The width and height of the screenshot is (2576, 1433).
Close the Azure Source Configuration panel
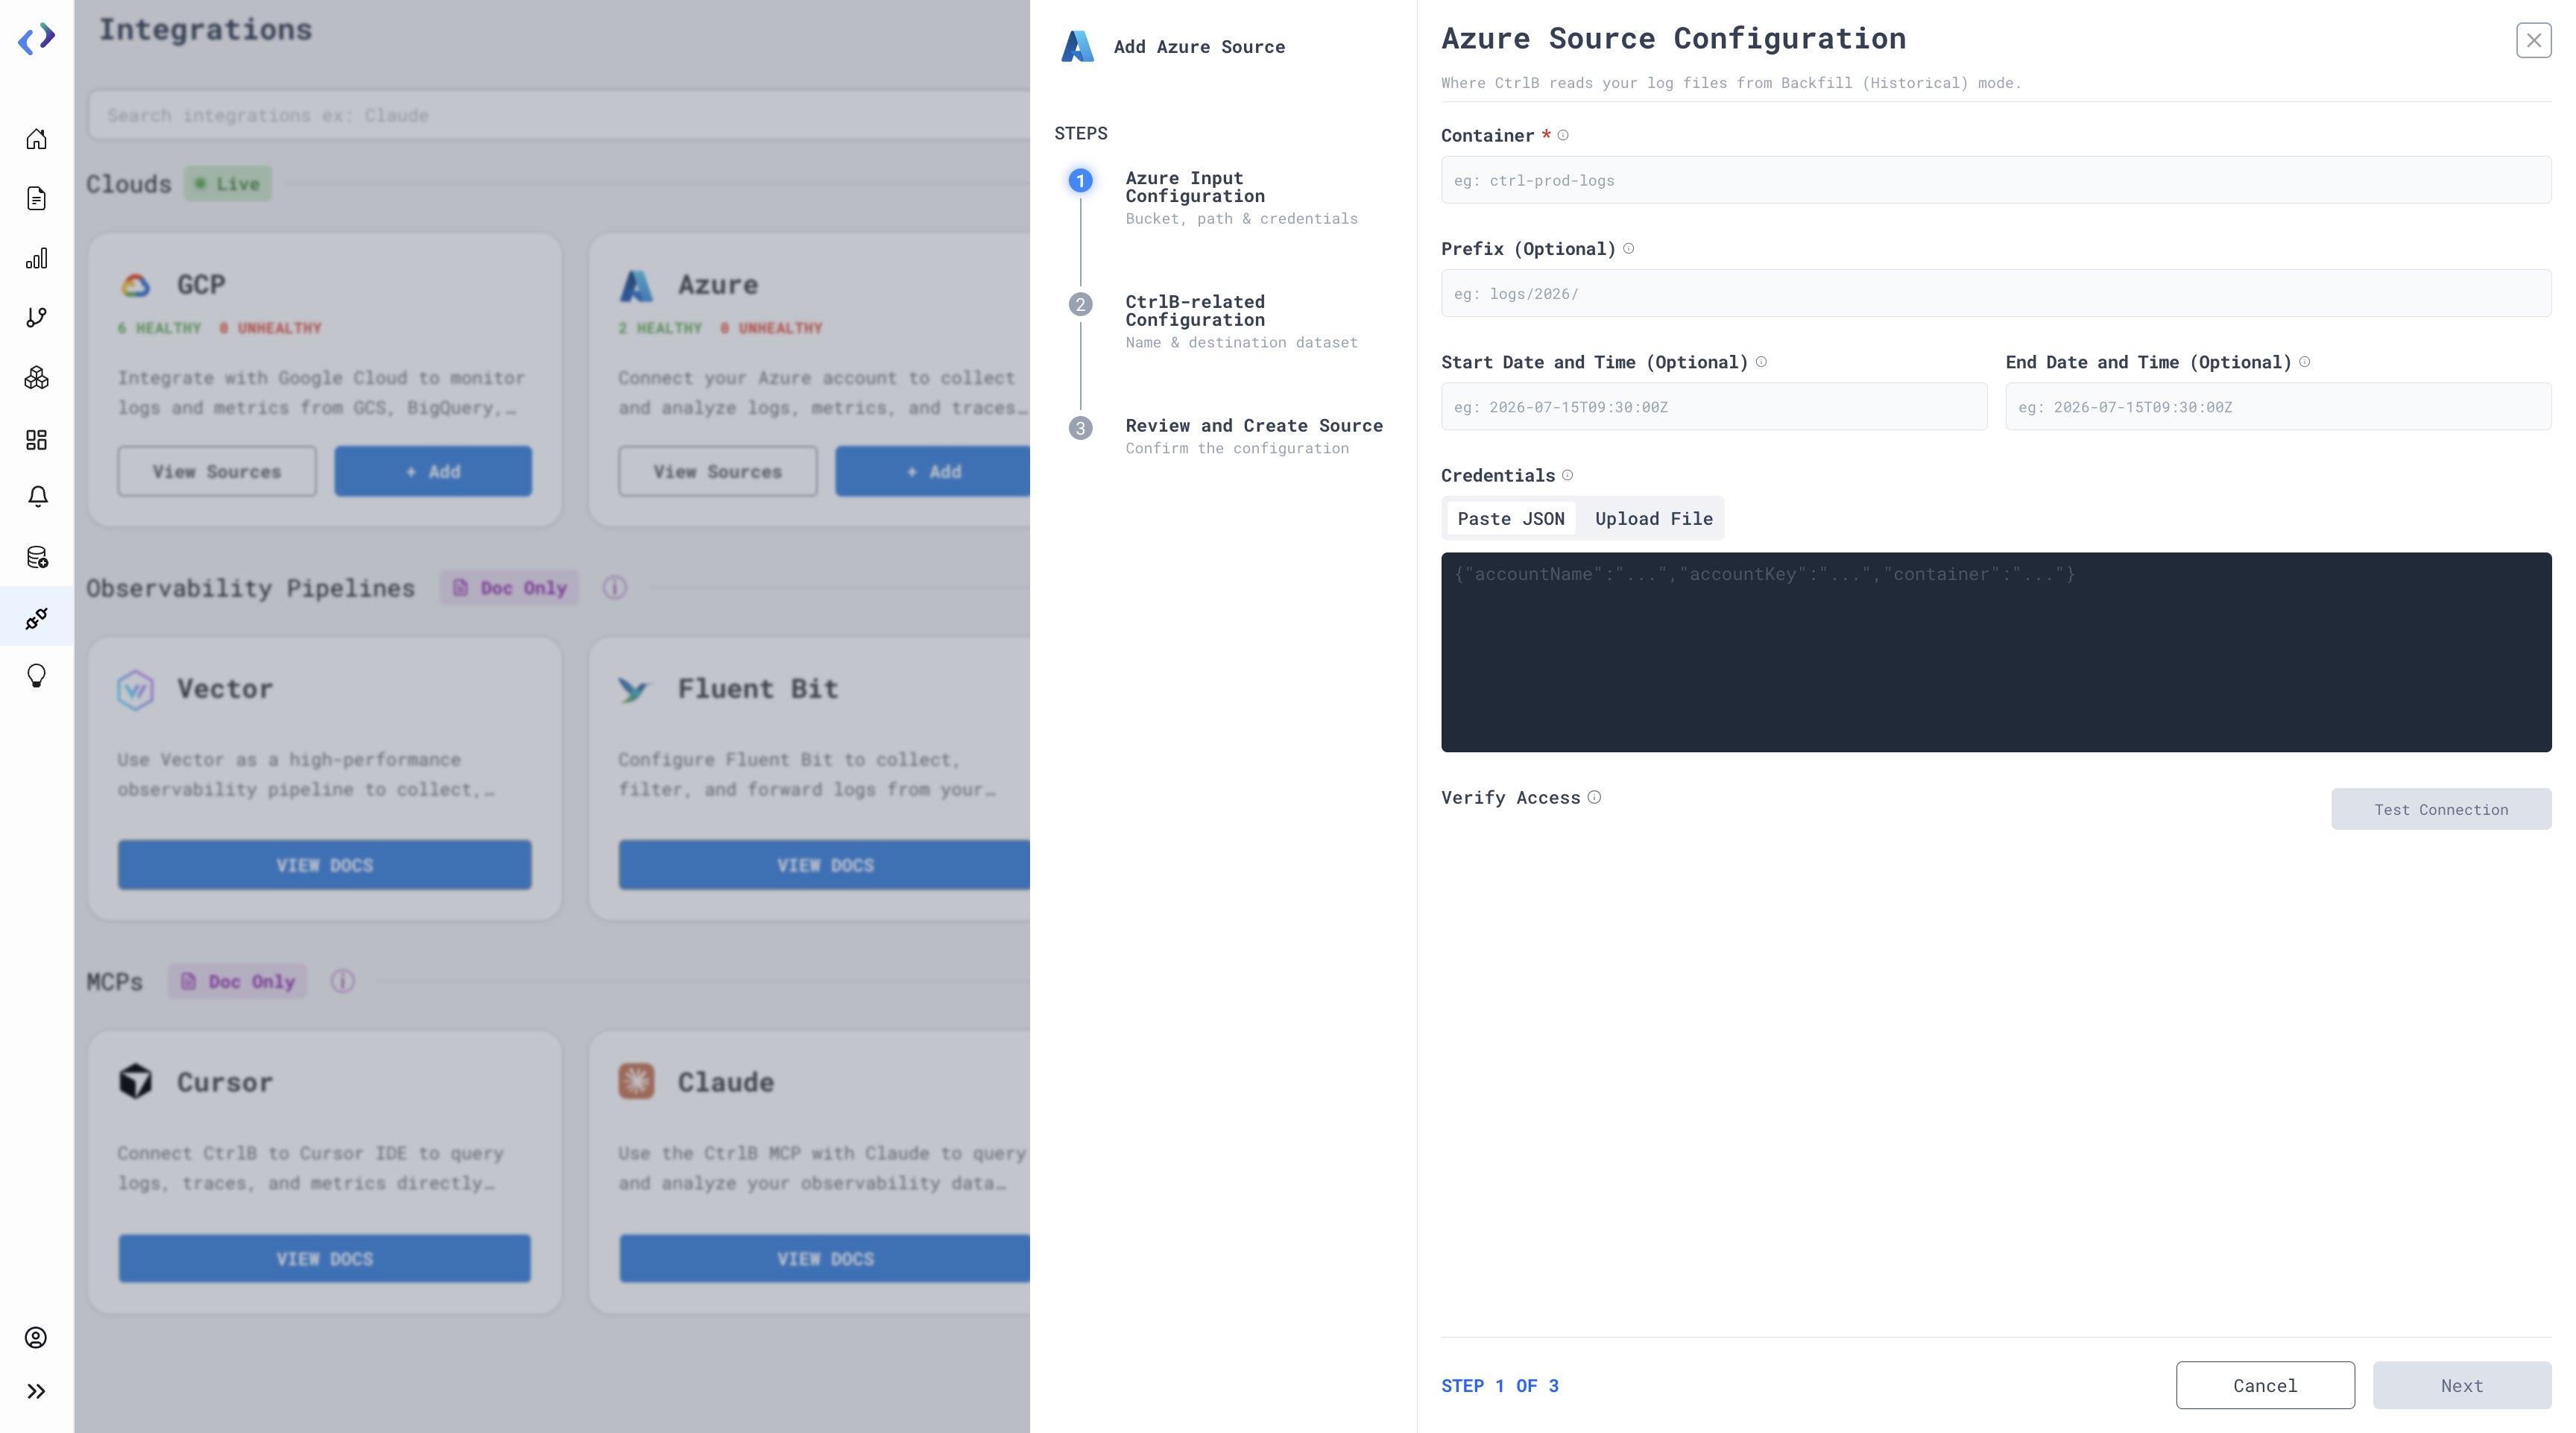tap(2534, 40)
